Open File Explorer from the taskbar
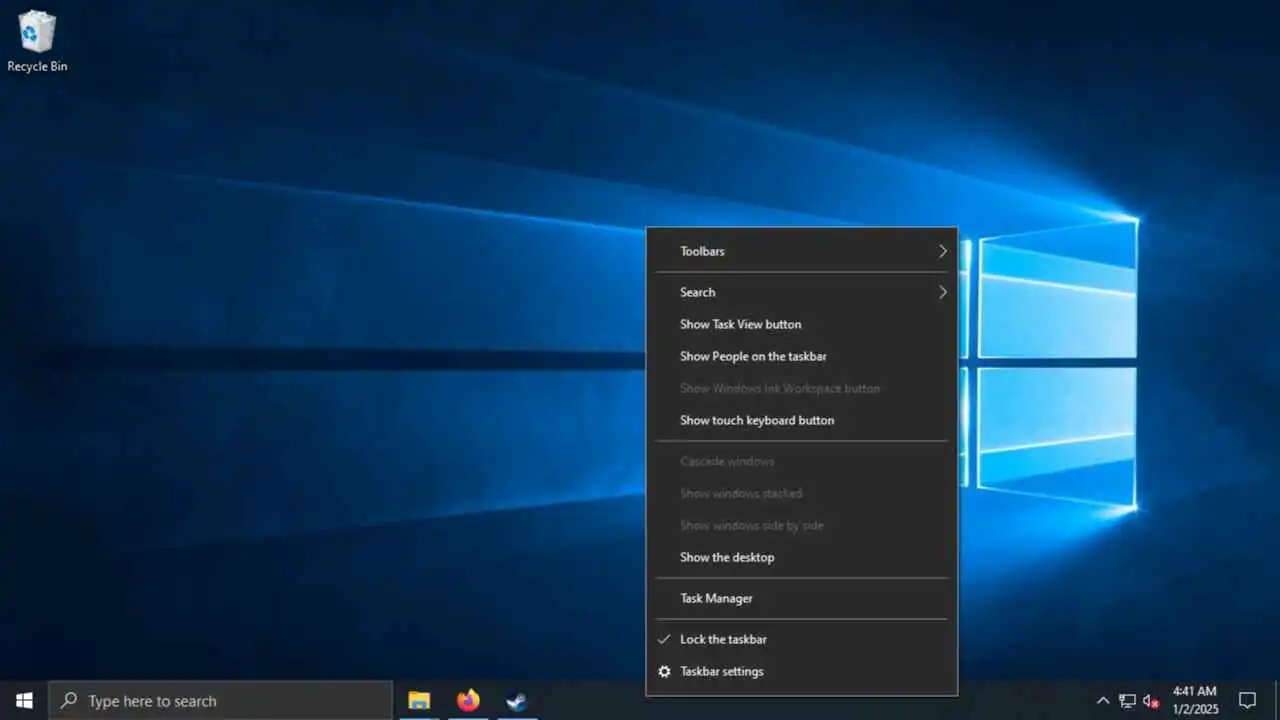The width and height of the screenshot is (1280, 720). coord(419,700)
